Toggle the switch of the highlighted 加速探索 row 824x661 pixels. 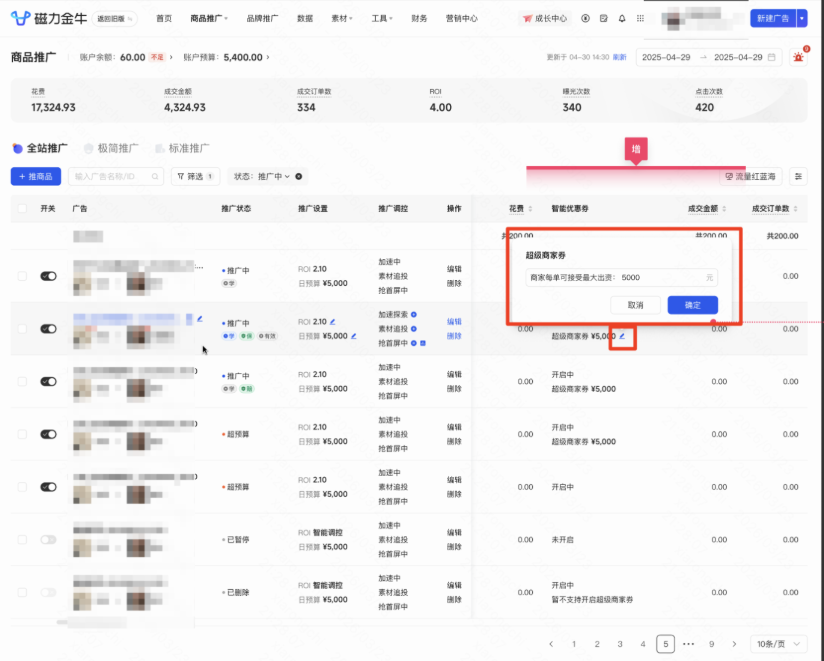point(48,329)
